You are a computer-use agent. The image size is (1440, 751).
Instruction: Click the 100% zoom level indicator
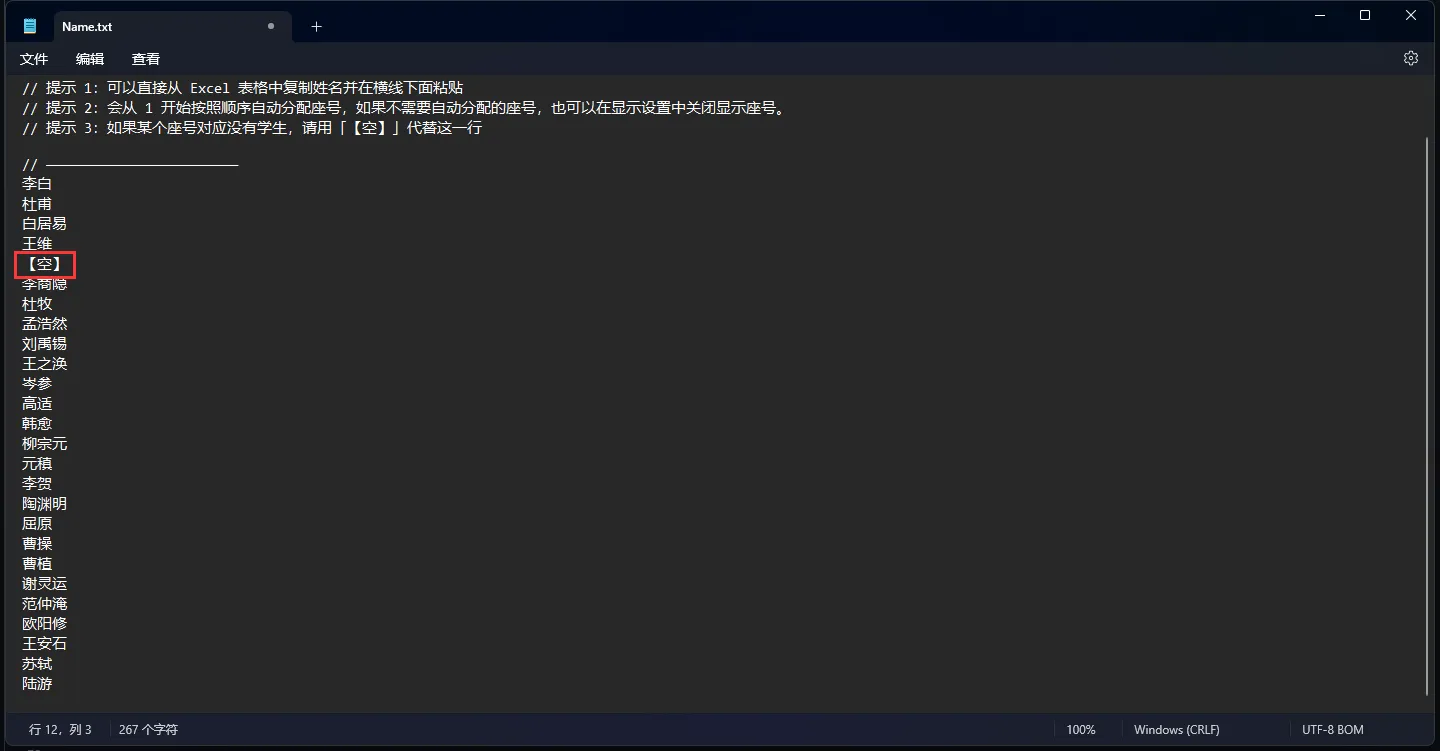click(1081, 730)
